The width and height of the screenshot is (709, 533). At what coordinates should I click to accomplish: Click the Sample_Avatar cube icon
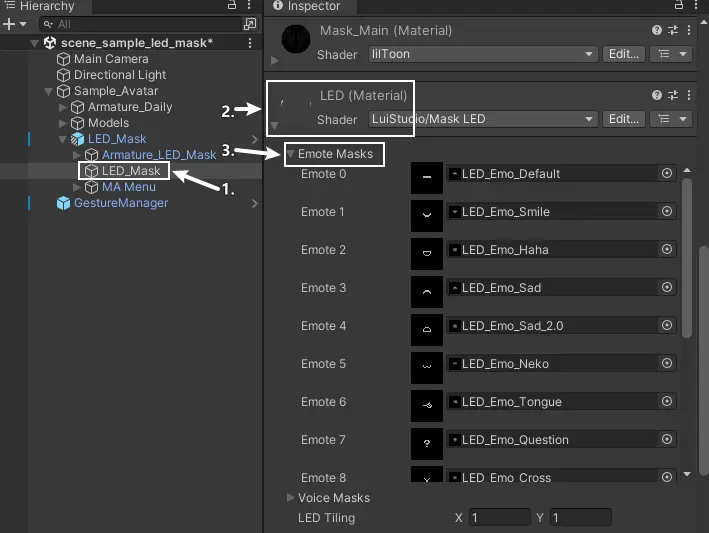63,91
